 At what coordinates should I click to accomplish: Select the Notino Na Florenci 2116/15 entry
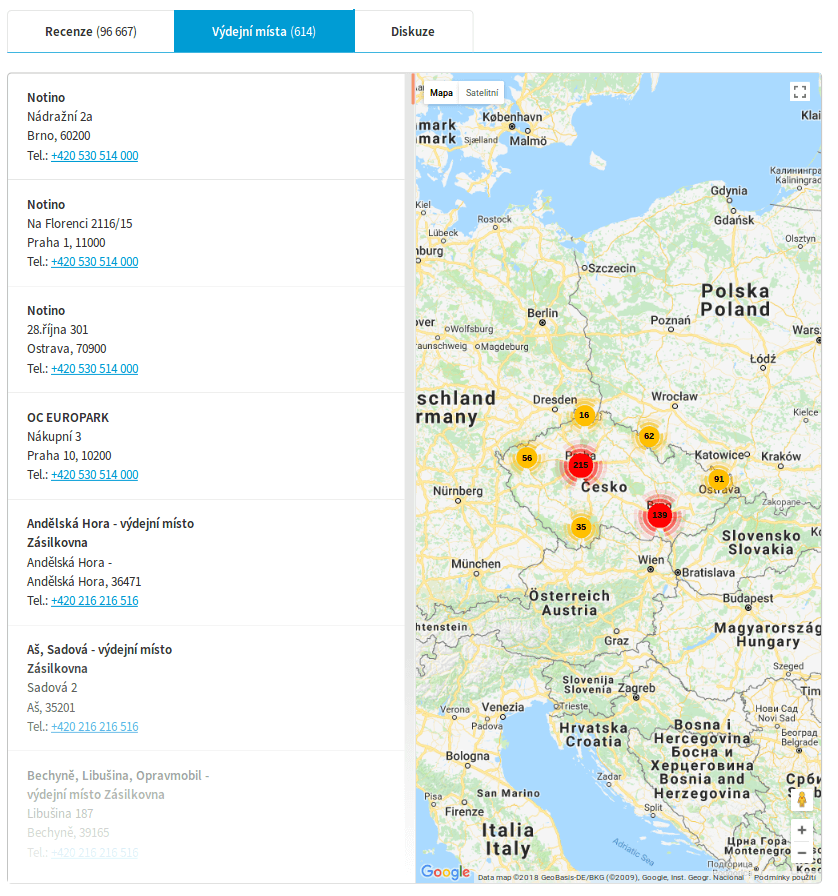tap(206, 233)
